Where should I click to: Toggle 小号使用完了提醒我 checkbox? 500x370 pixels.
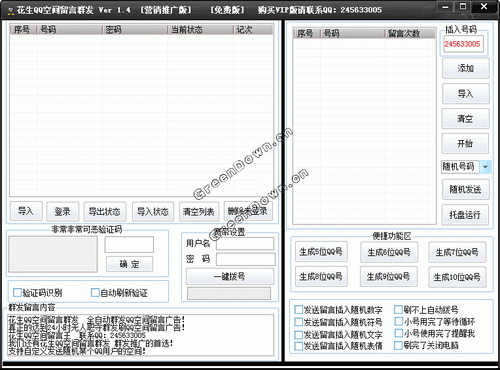(398, 333)
